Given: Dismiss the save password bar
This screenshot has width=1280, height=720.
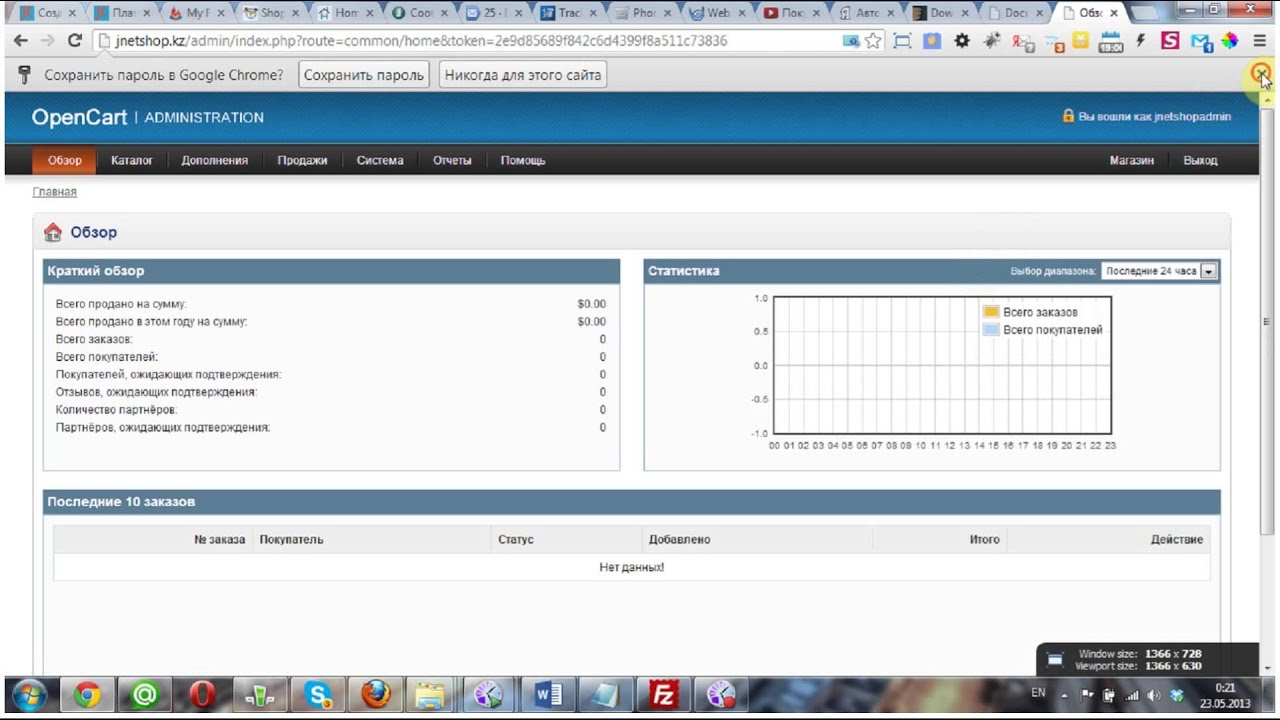Looking at the screenshot, I should click(x=1262, y=73).
